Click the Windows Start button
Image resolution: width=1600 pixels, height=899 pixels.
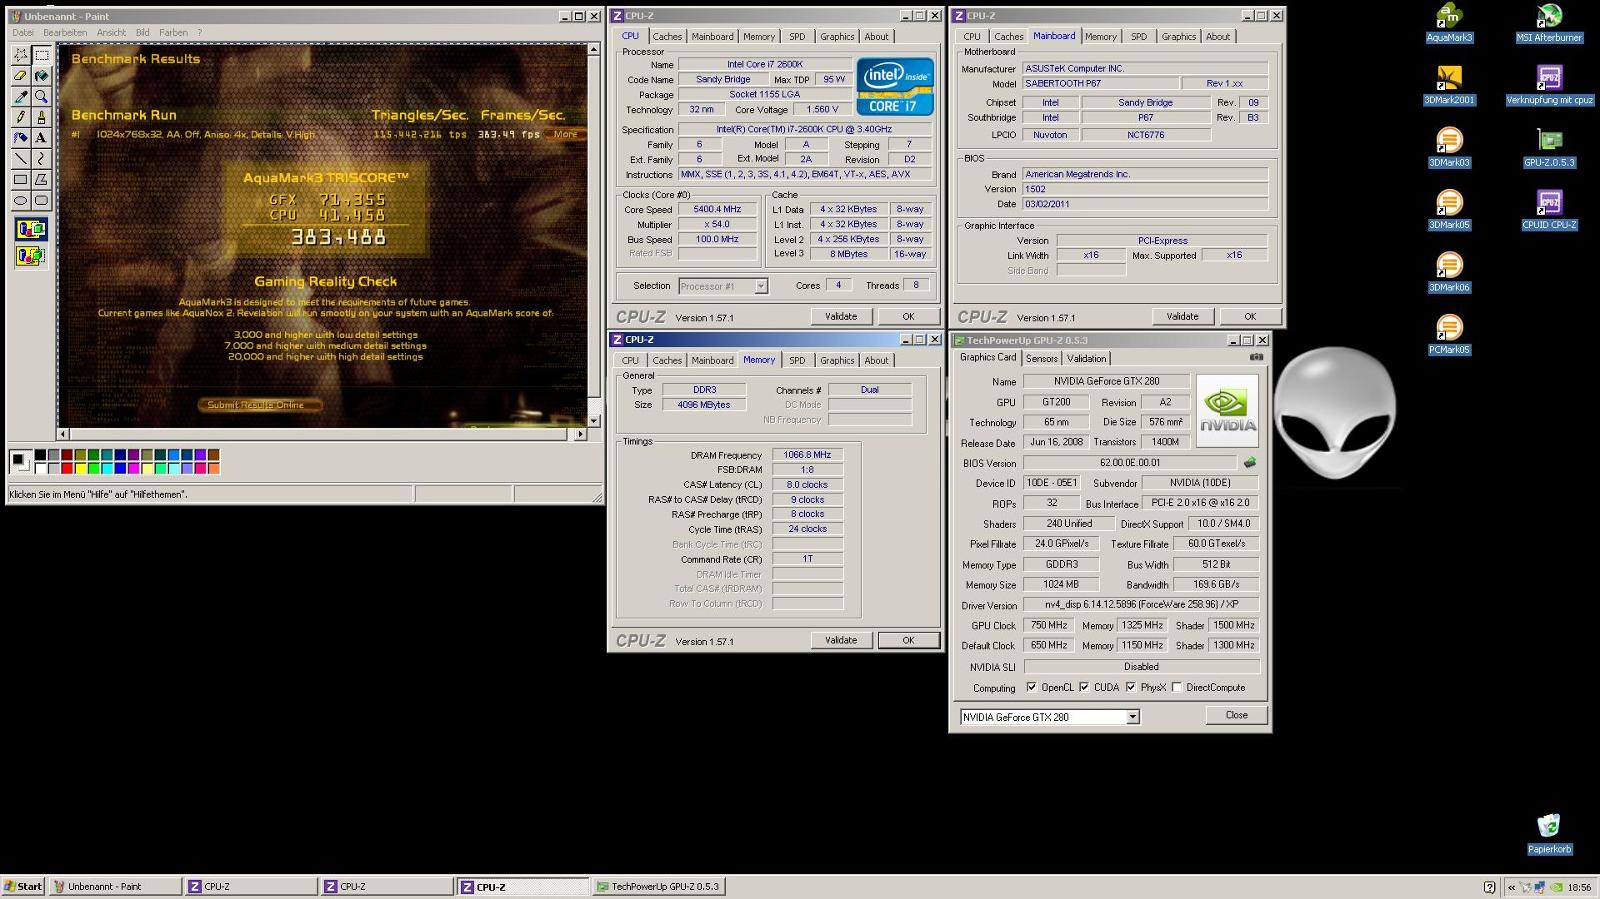pyautogui.click(x=23, y=886)
